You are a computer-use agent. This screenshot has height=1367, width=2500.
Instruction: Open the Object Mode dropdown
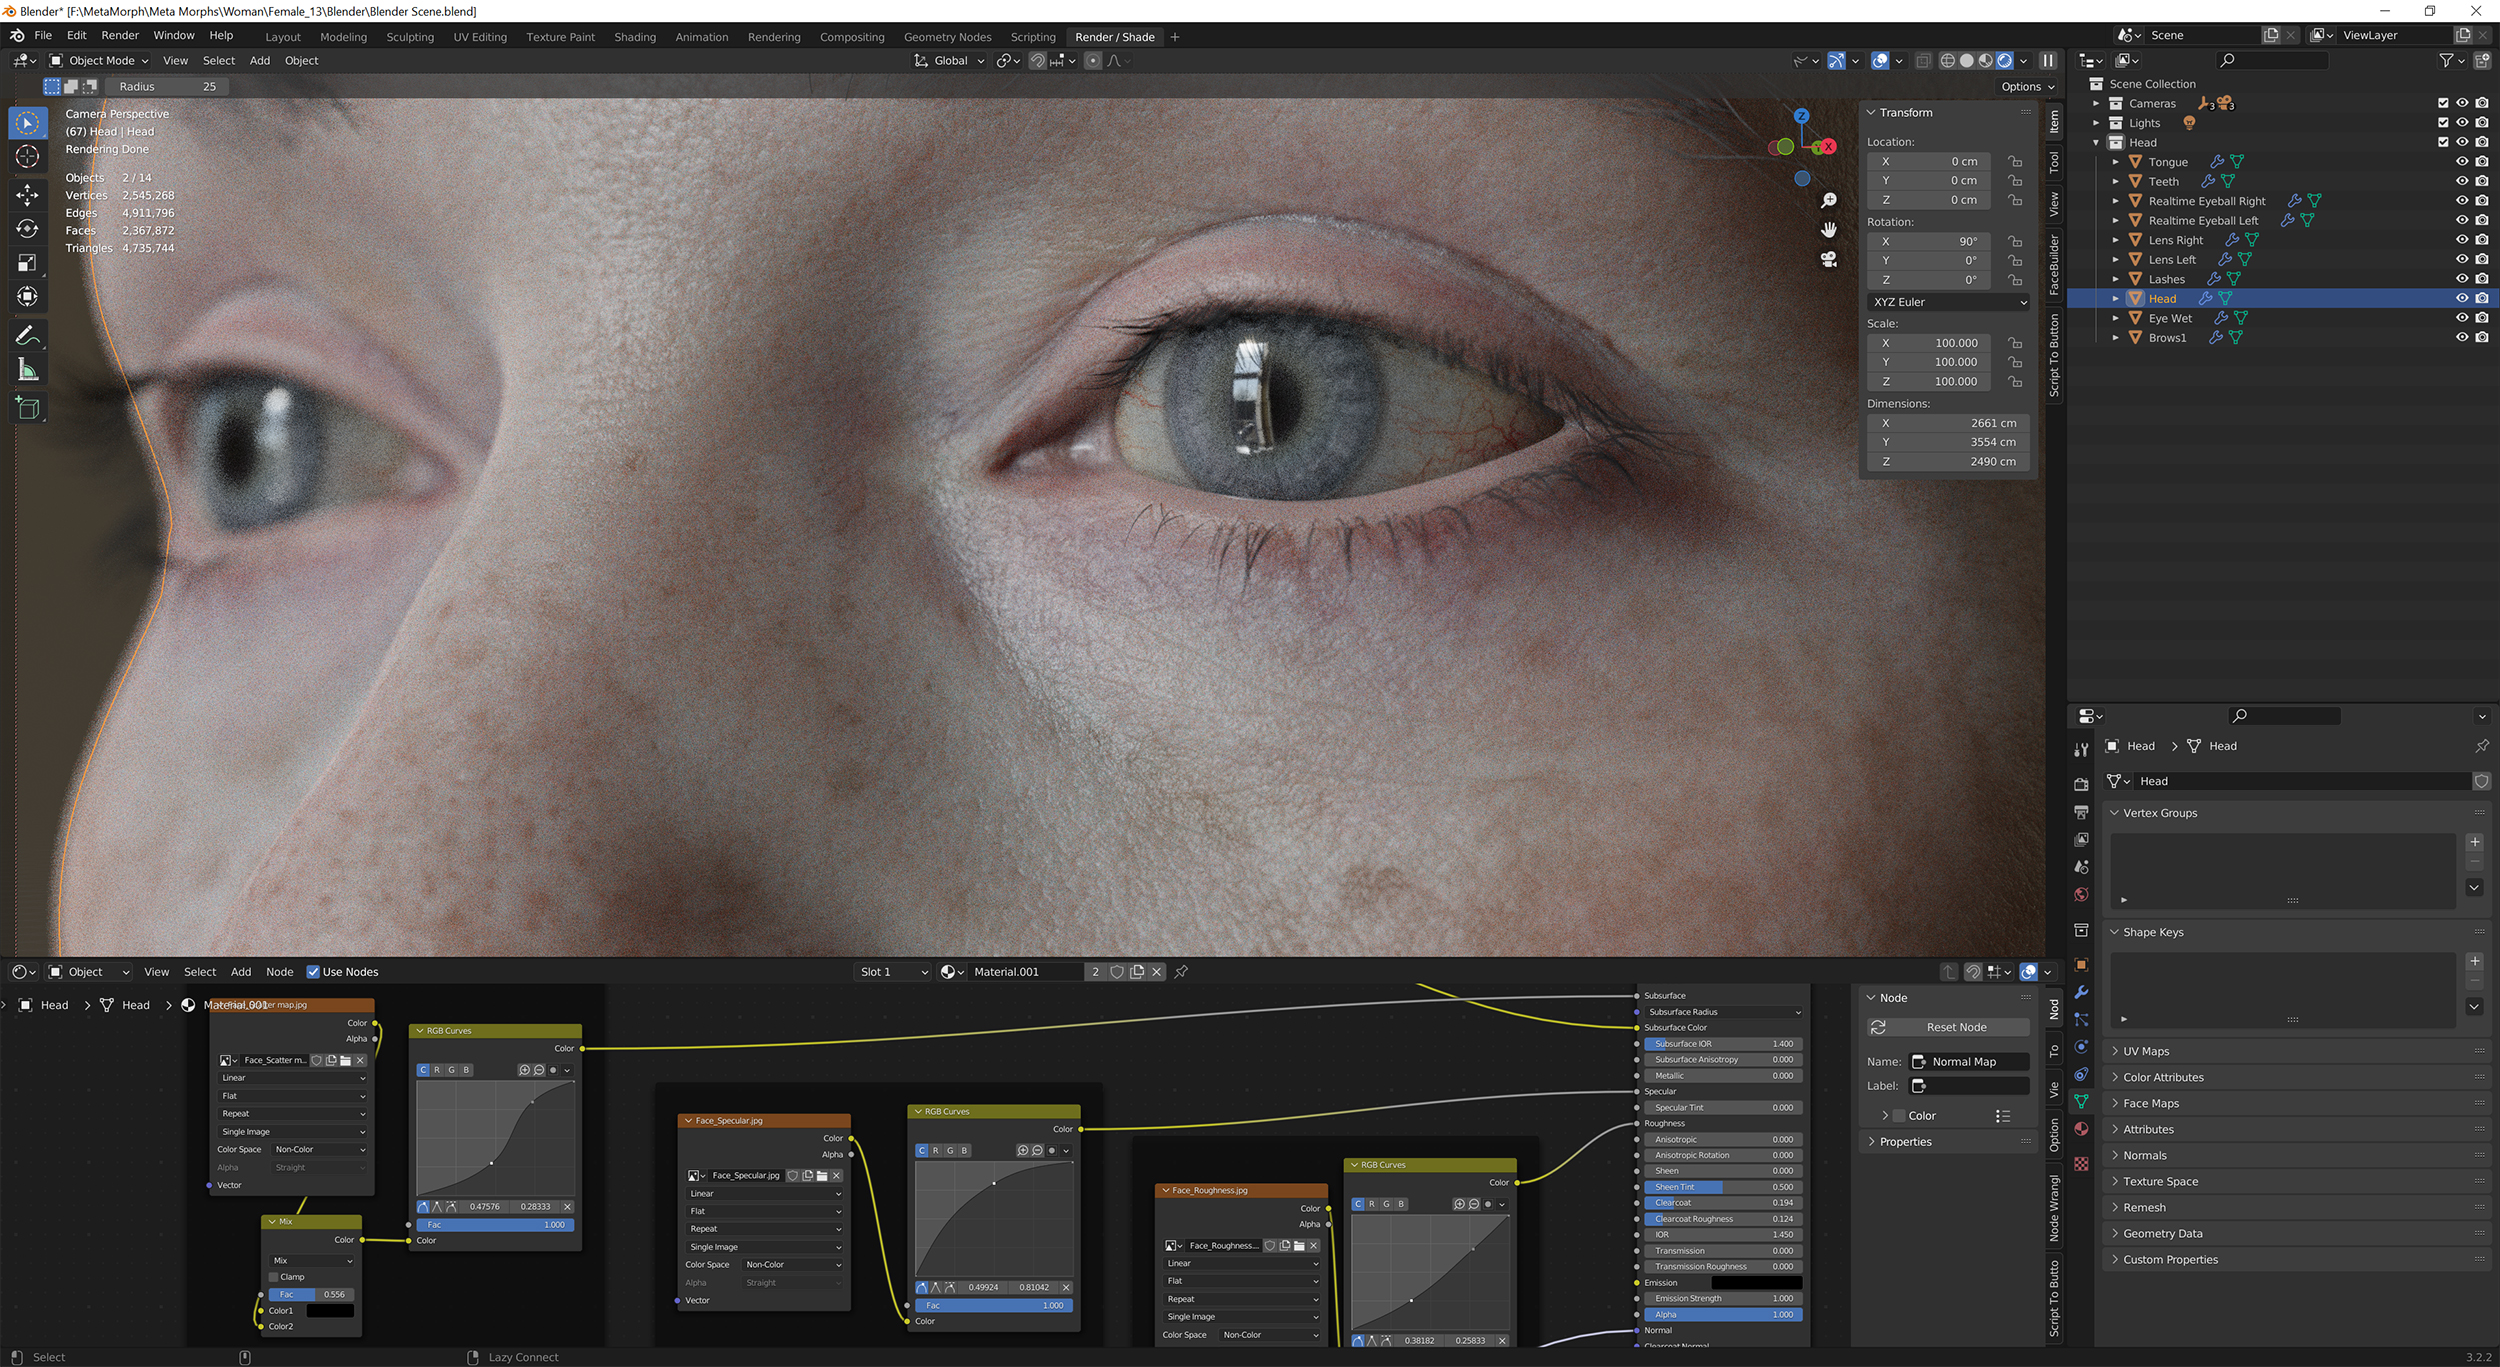click(99, 61)
